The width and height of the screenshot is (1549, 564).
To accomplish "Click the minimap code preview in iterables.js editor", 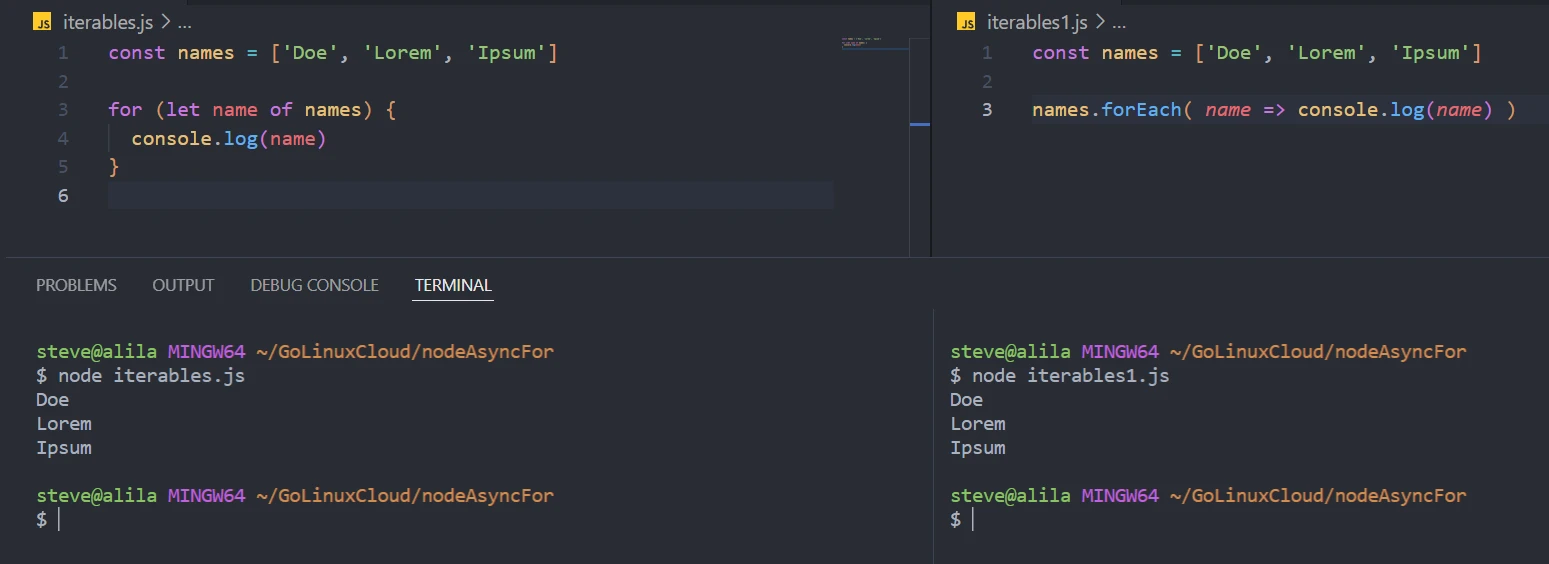I will tap(860, 43).
